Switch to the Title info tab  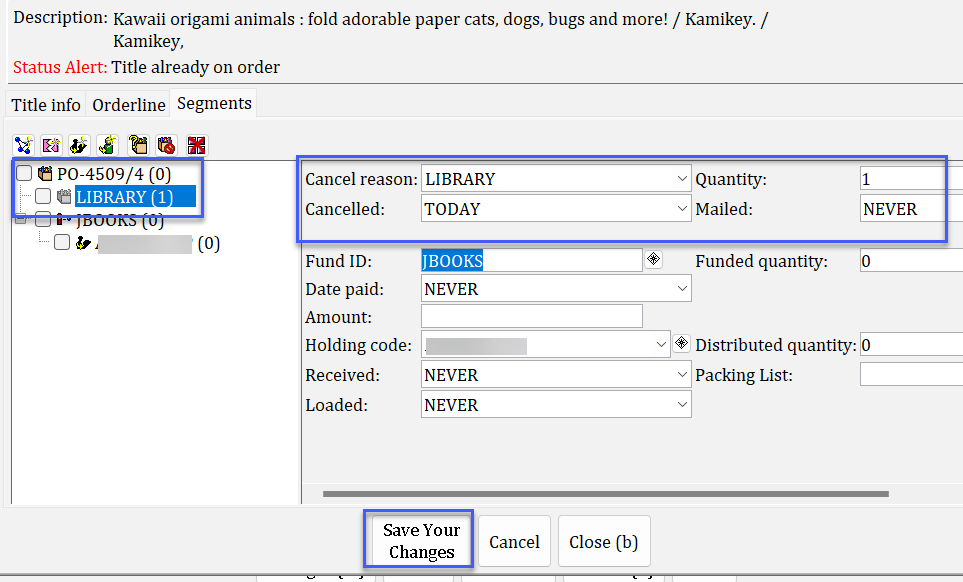pos(46,105)
